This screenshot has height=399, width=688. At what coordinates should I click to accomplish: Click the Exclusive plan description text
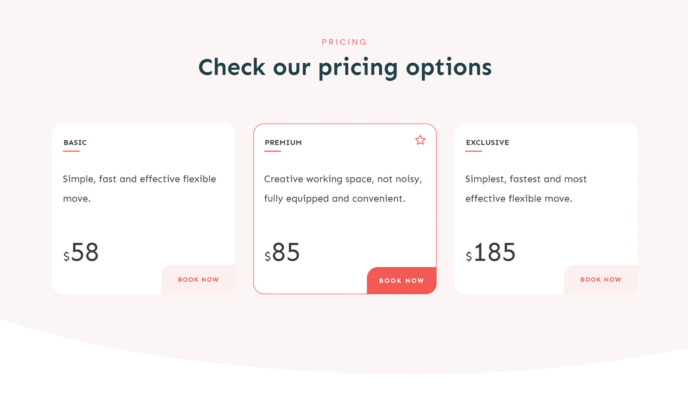[526, 189]
